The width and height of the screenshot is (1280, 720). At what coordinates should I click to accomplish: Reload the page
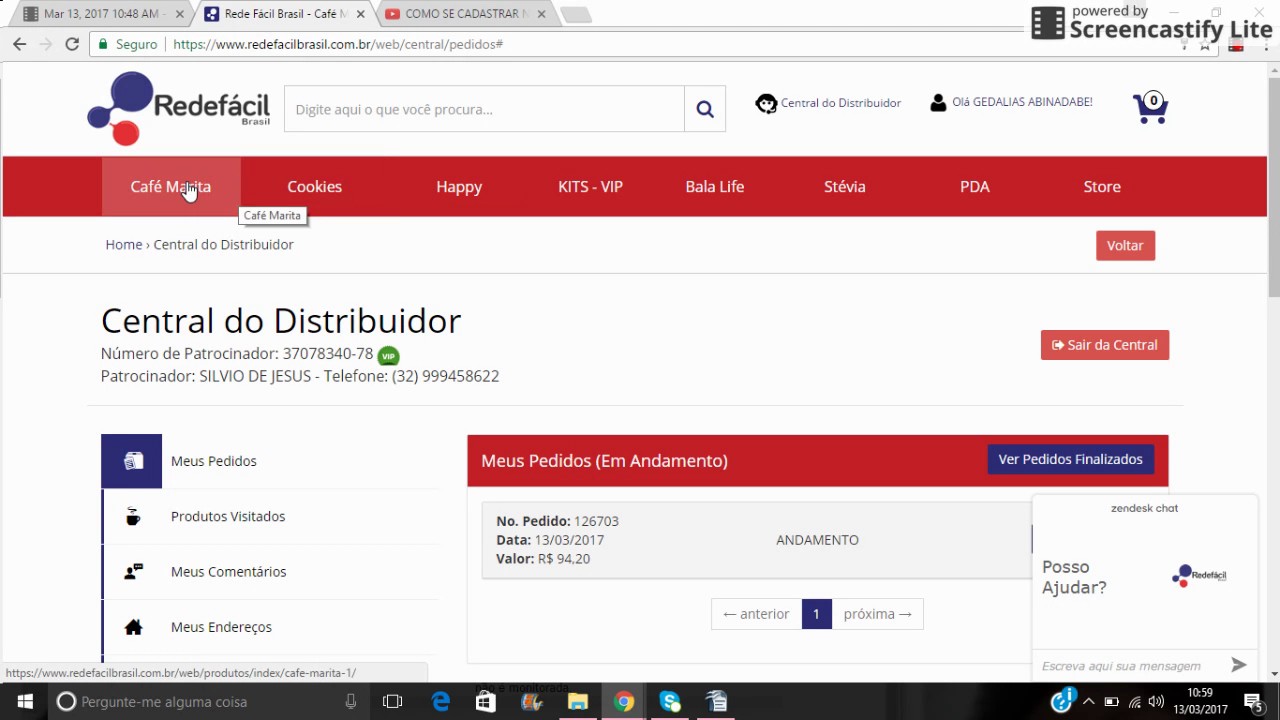pyautogui.click(x=72, y=44)
